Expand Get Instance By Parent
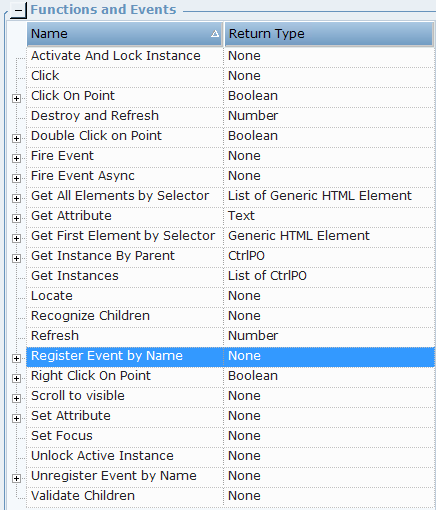Image resolution: width=436 pixels, height=510 pixels. (16, 258)
